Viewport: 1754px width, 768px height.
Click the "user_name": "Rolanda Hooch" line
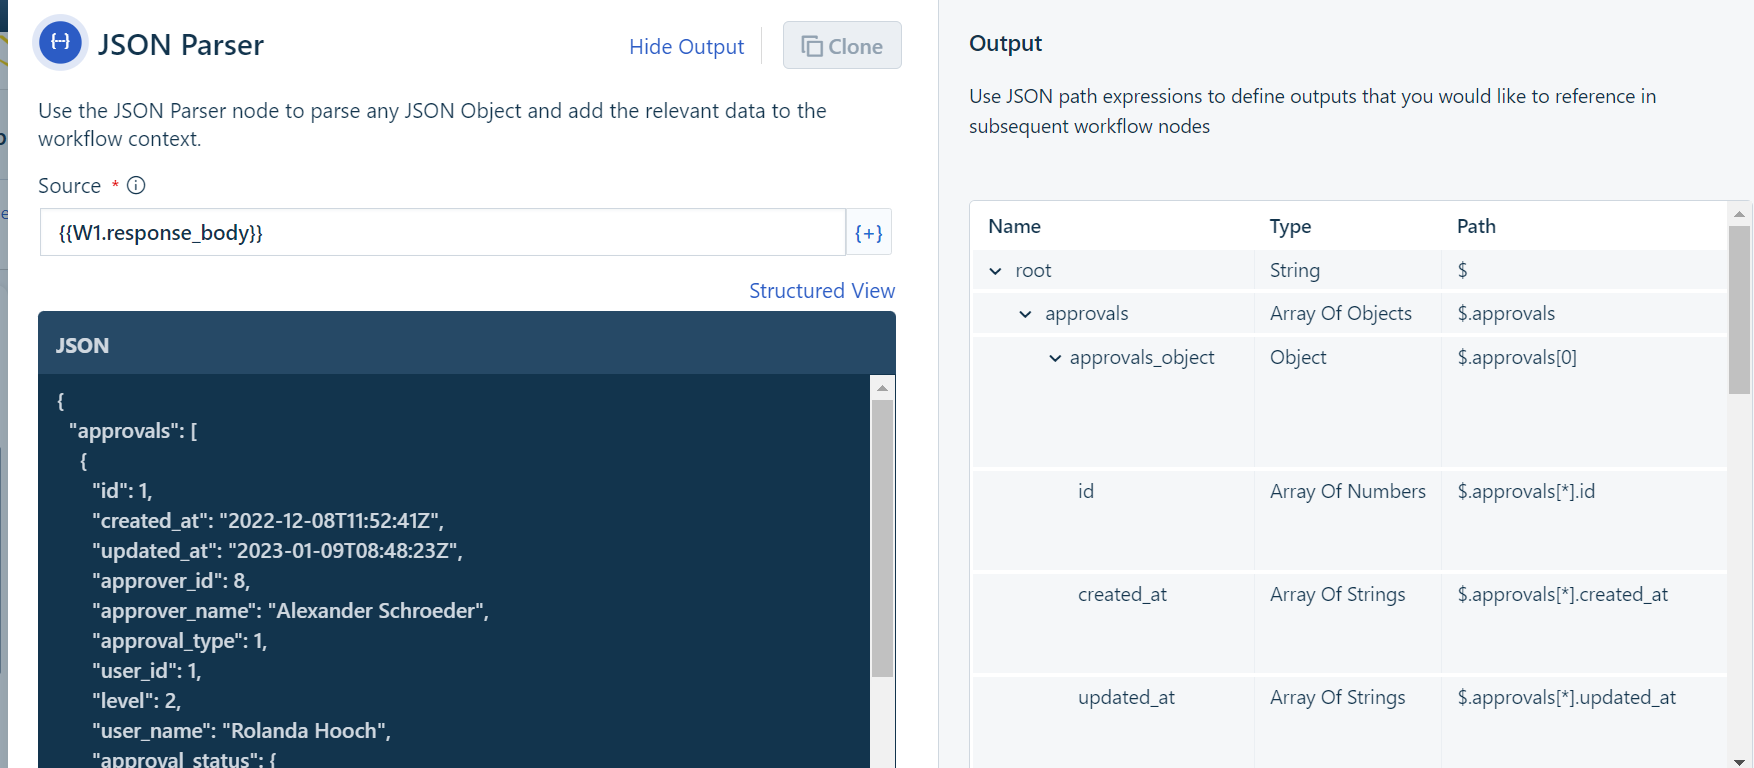[241, 730]
